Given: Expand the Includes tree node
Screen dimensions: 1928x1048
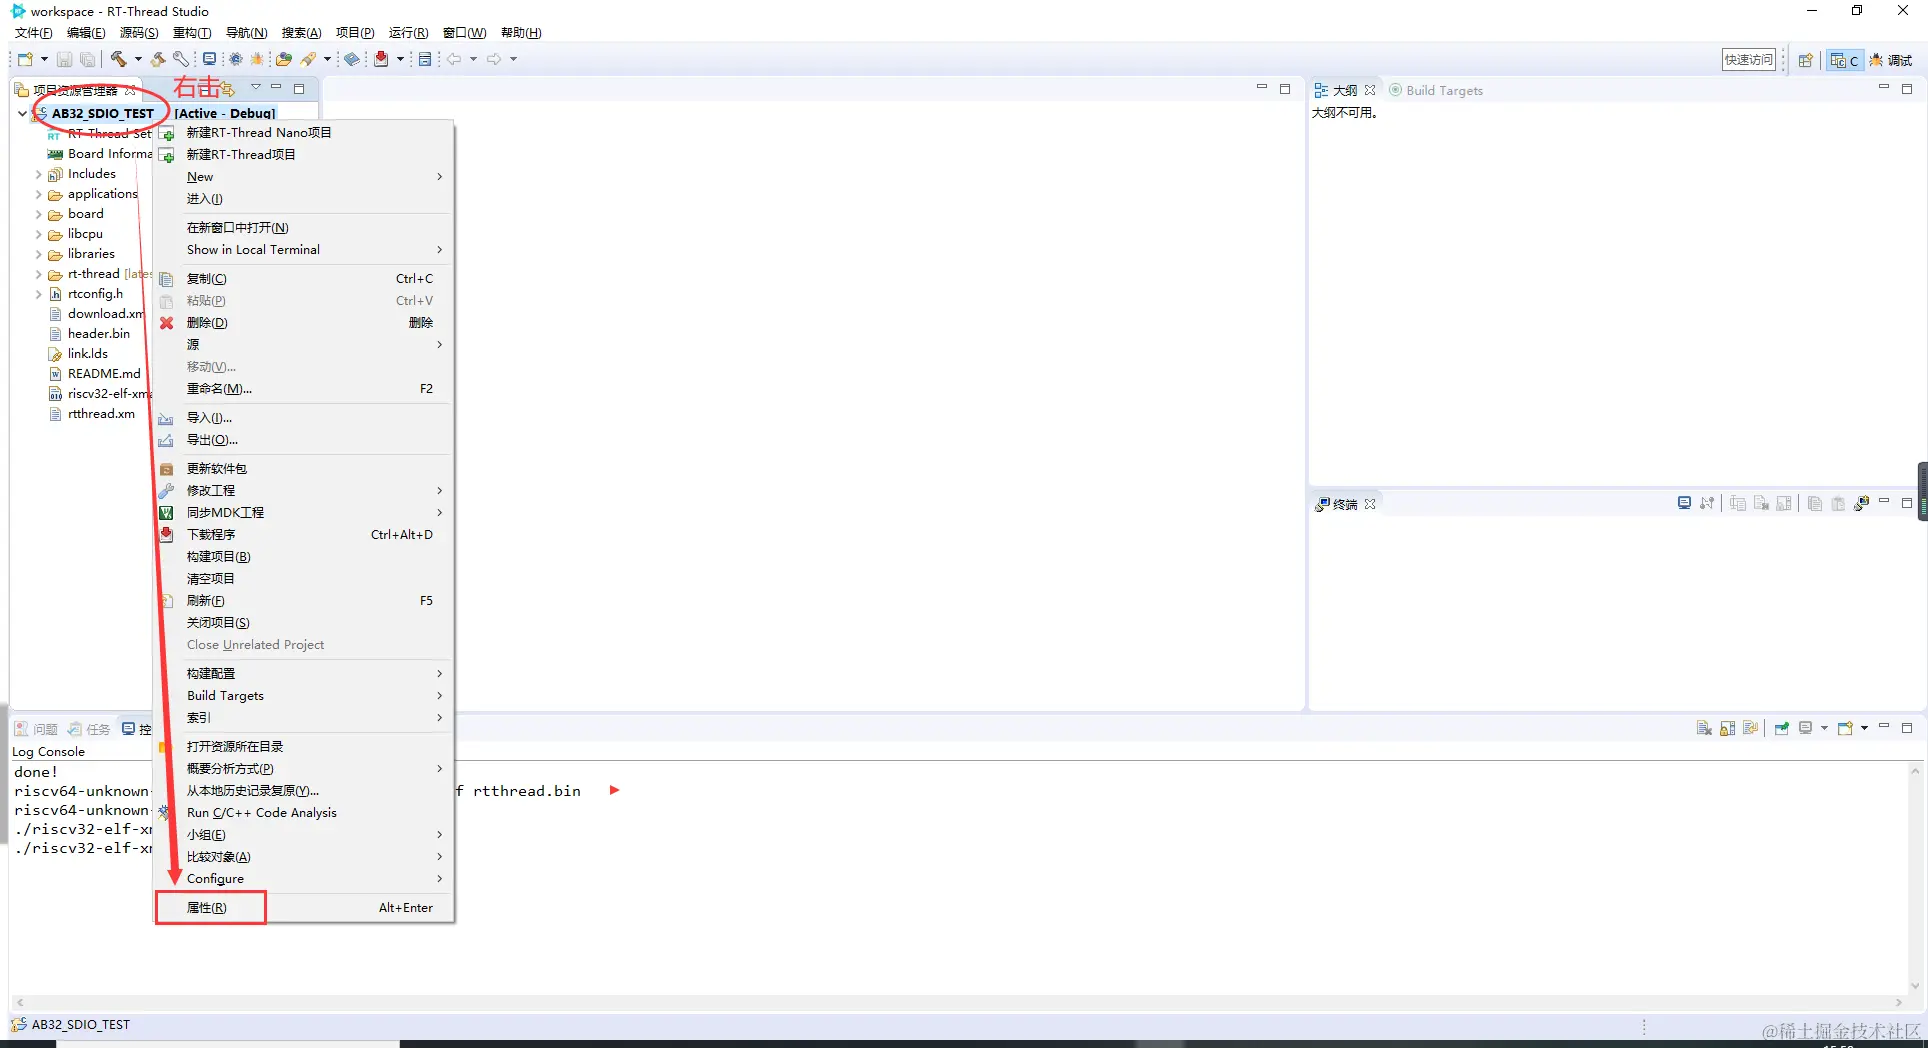Looking at the screenshot, I should click(38, 174).
